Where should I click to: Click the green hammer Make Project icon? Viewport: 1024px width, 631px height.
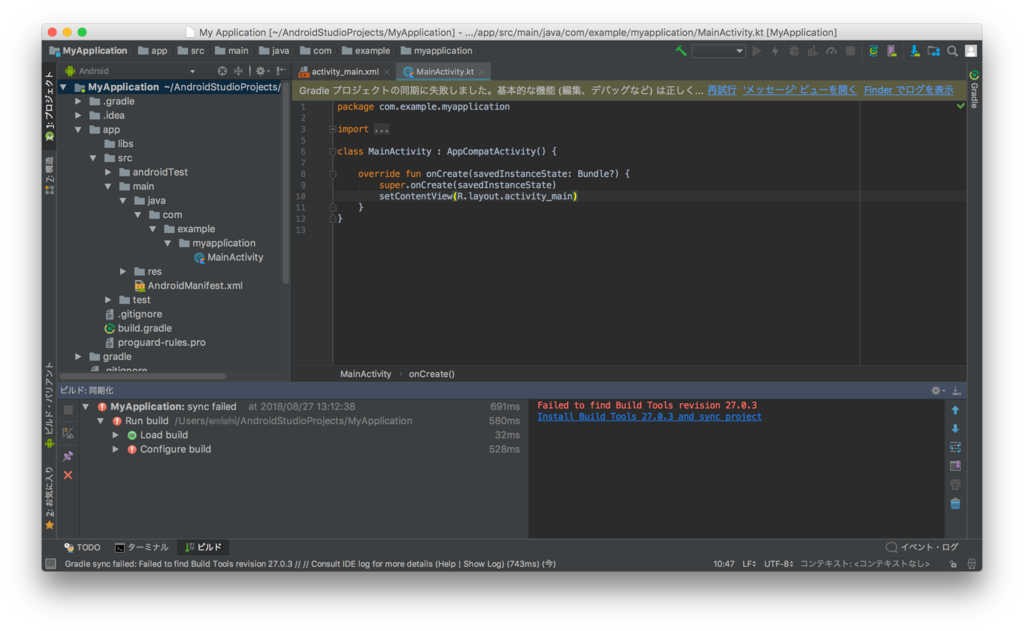pos(681,51)
